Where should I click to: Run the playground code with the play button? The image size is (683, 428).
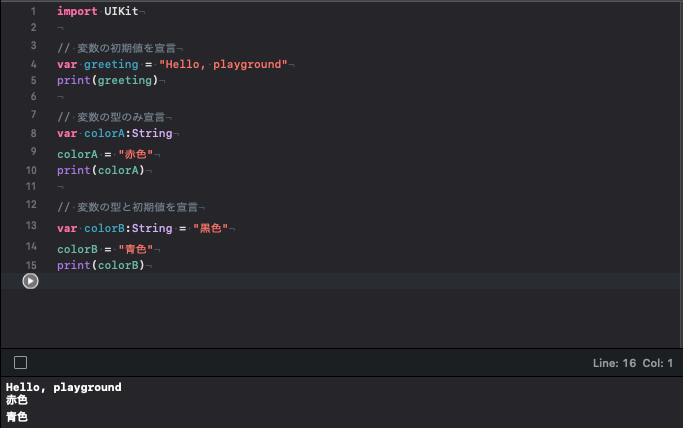pos(30,281)
